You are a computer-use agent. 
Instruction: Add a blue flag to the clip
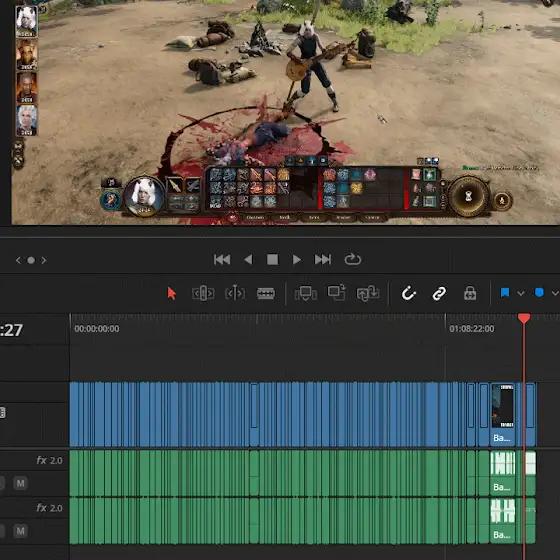[x=505, y=293]
